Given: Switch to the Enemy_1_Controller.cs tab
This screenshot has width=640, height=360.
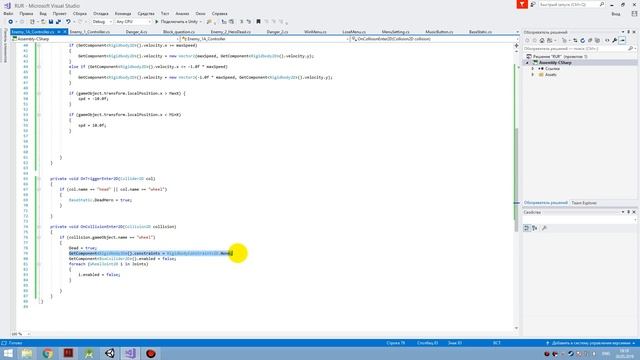Looking at the screenshot, I should [x=89, y=31].
